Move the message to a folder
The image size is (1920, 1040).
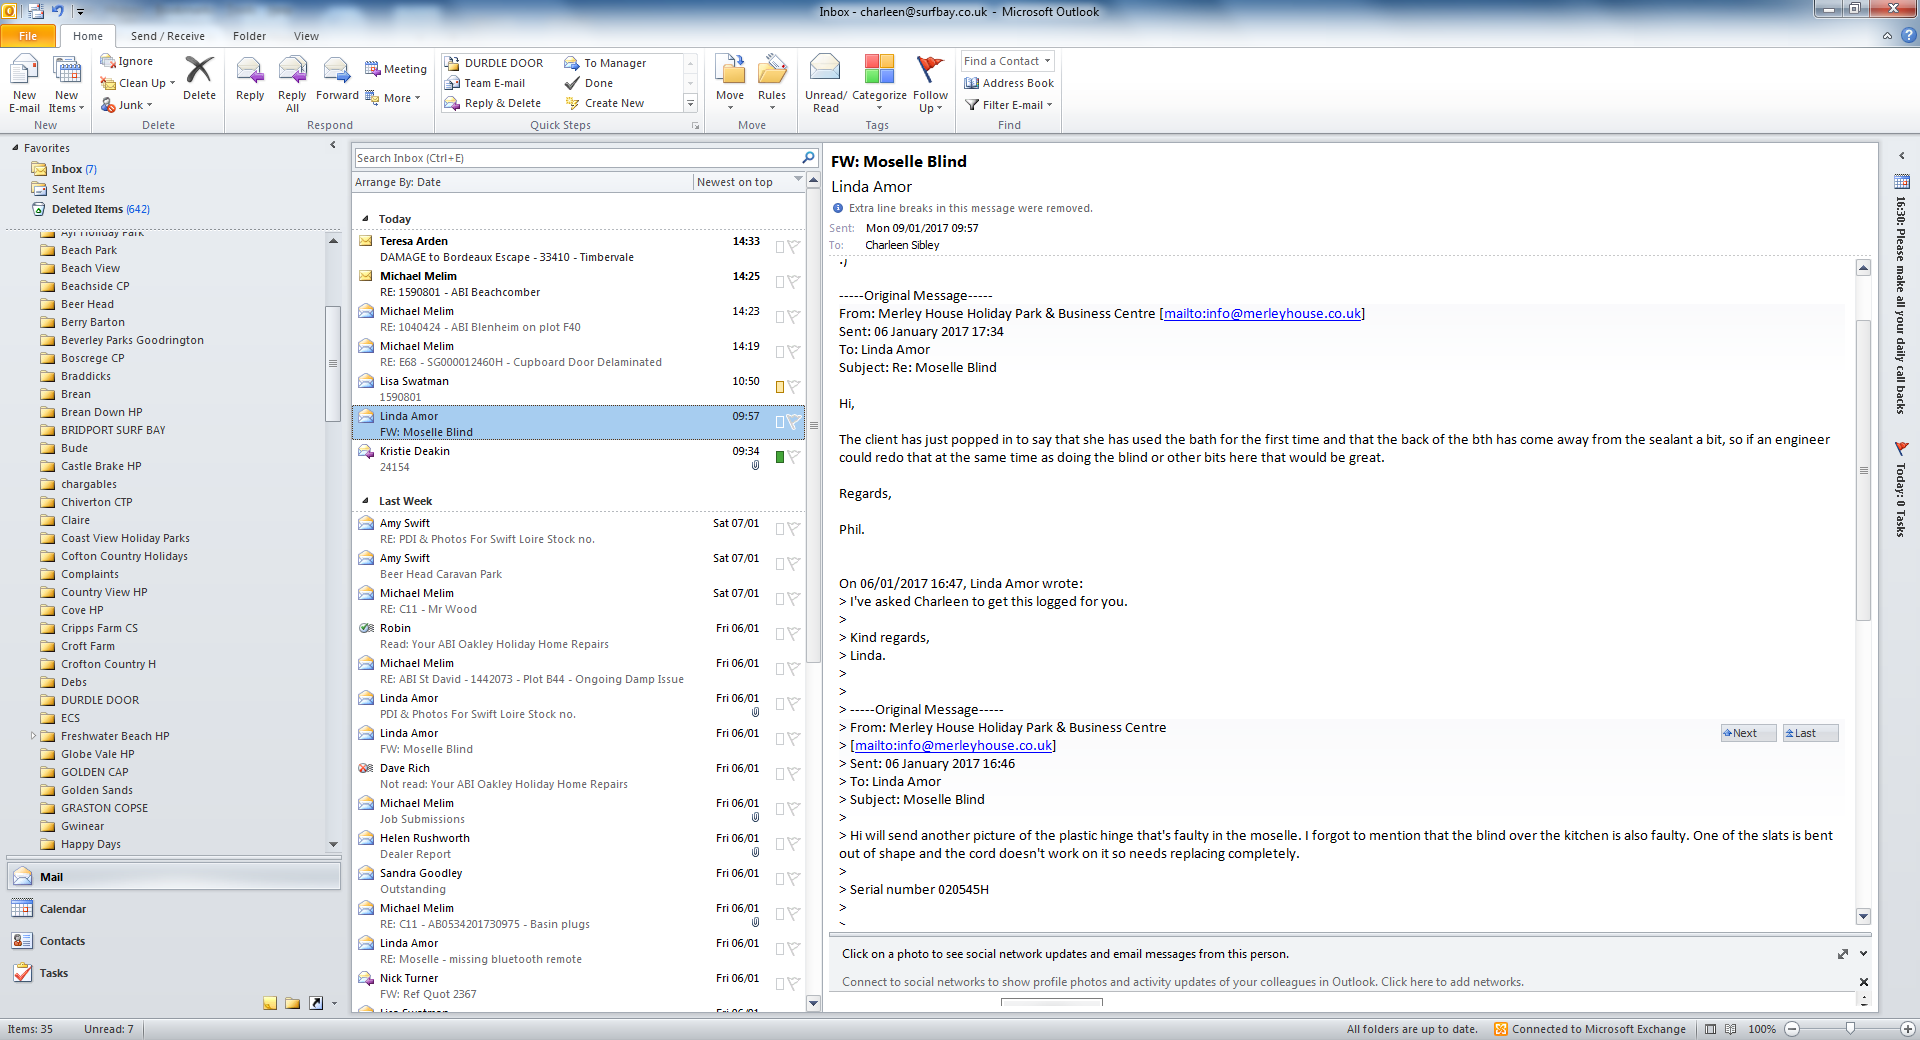pos(730,85)
